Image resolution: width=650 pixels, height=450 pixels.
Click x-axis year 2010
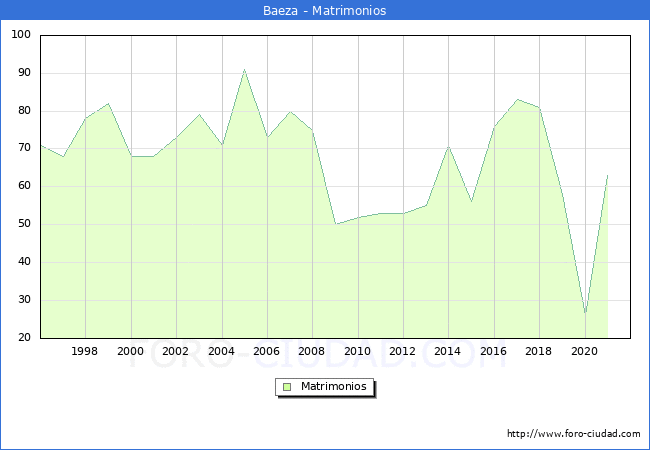pos(357,351)
